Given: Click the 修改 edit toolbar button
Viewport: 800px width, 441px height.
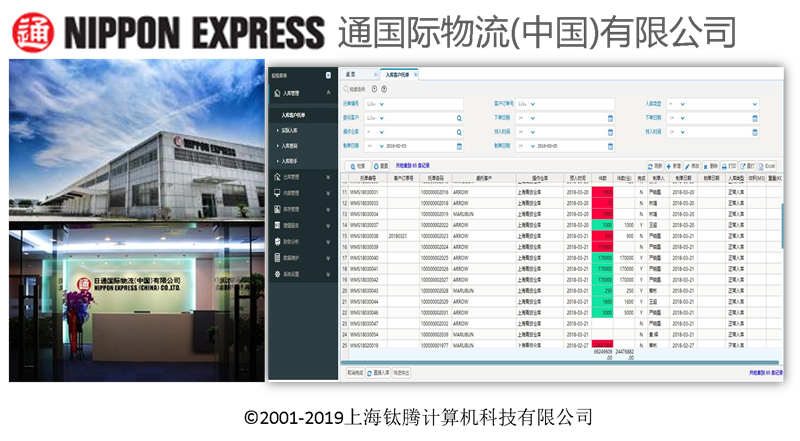Looking at the screenshot, I should (692, 166).
